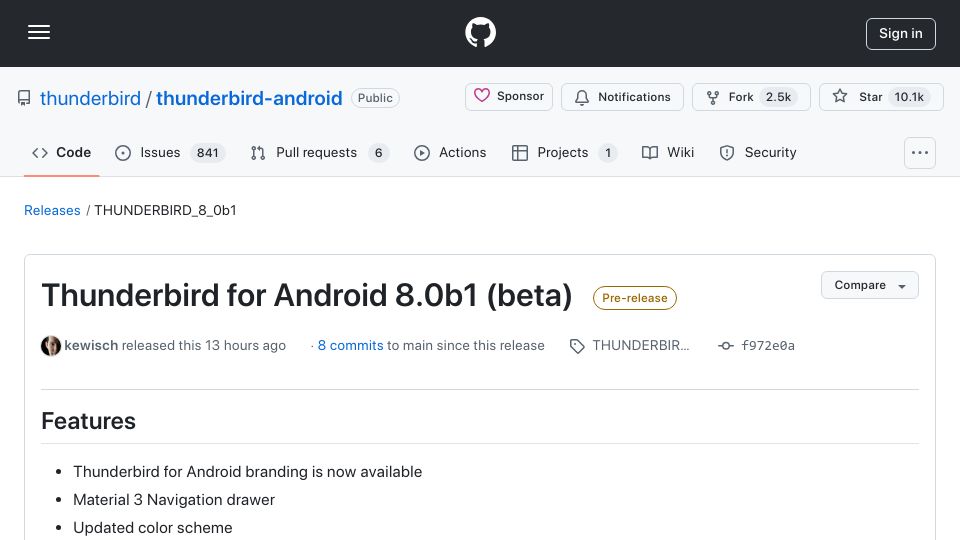Open the thunderbird organization link

click(x=90, y=98)
